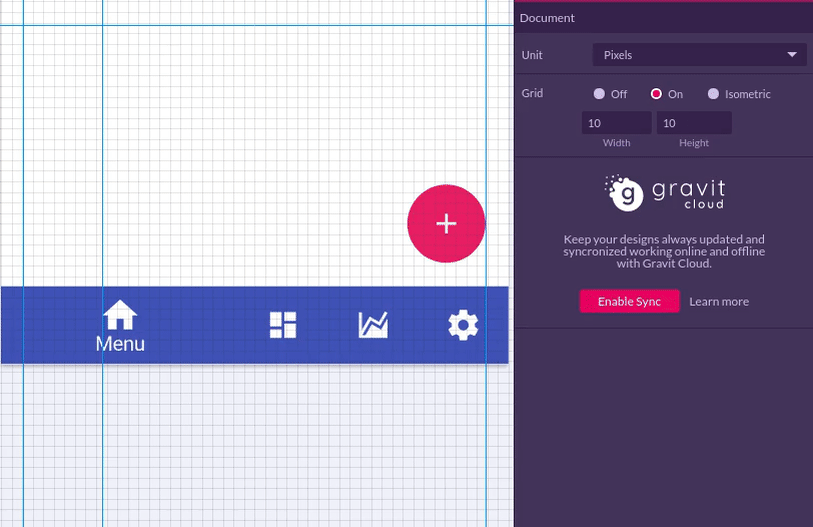Click the Unit label
This screenshot has height=527, width=813.
pyautogui.click(x=532, y=55)
